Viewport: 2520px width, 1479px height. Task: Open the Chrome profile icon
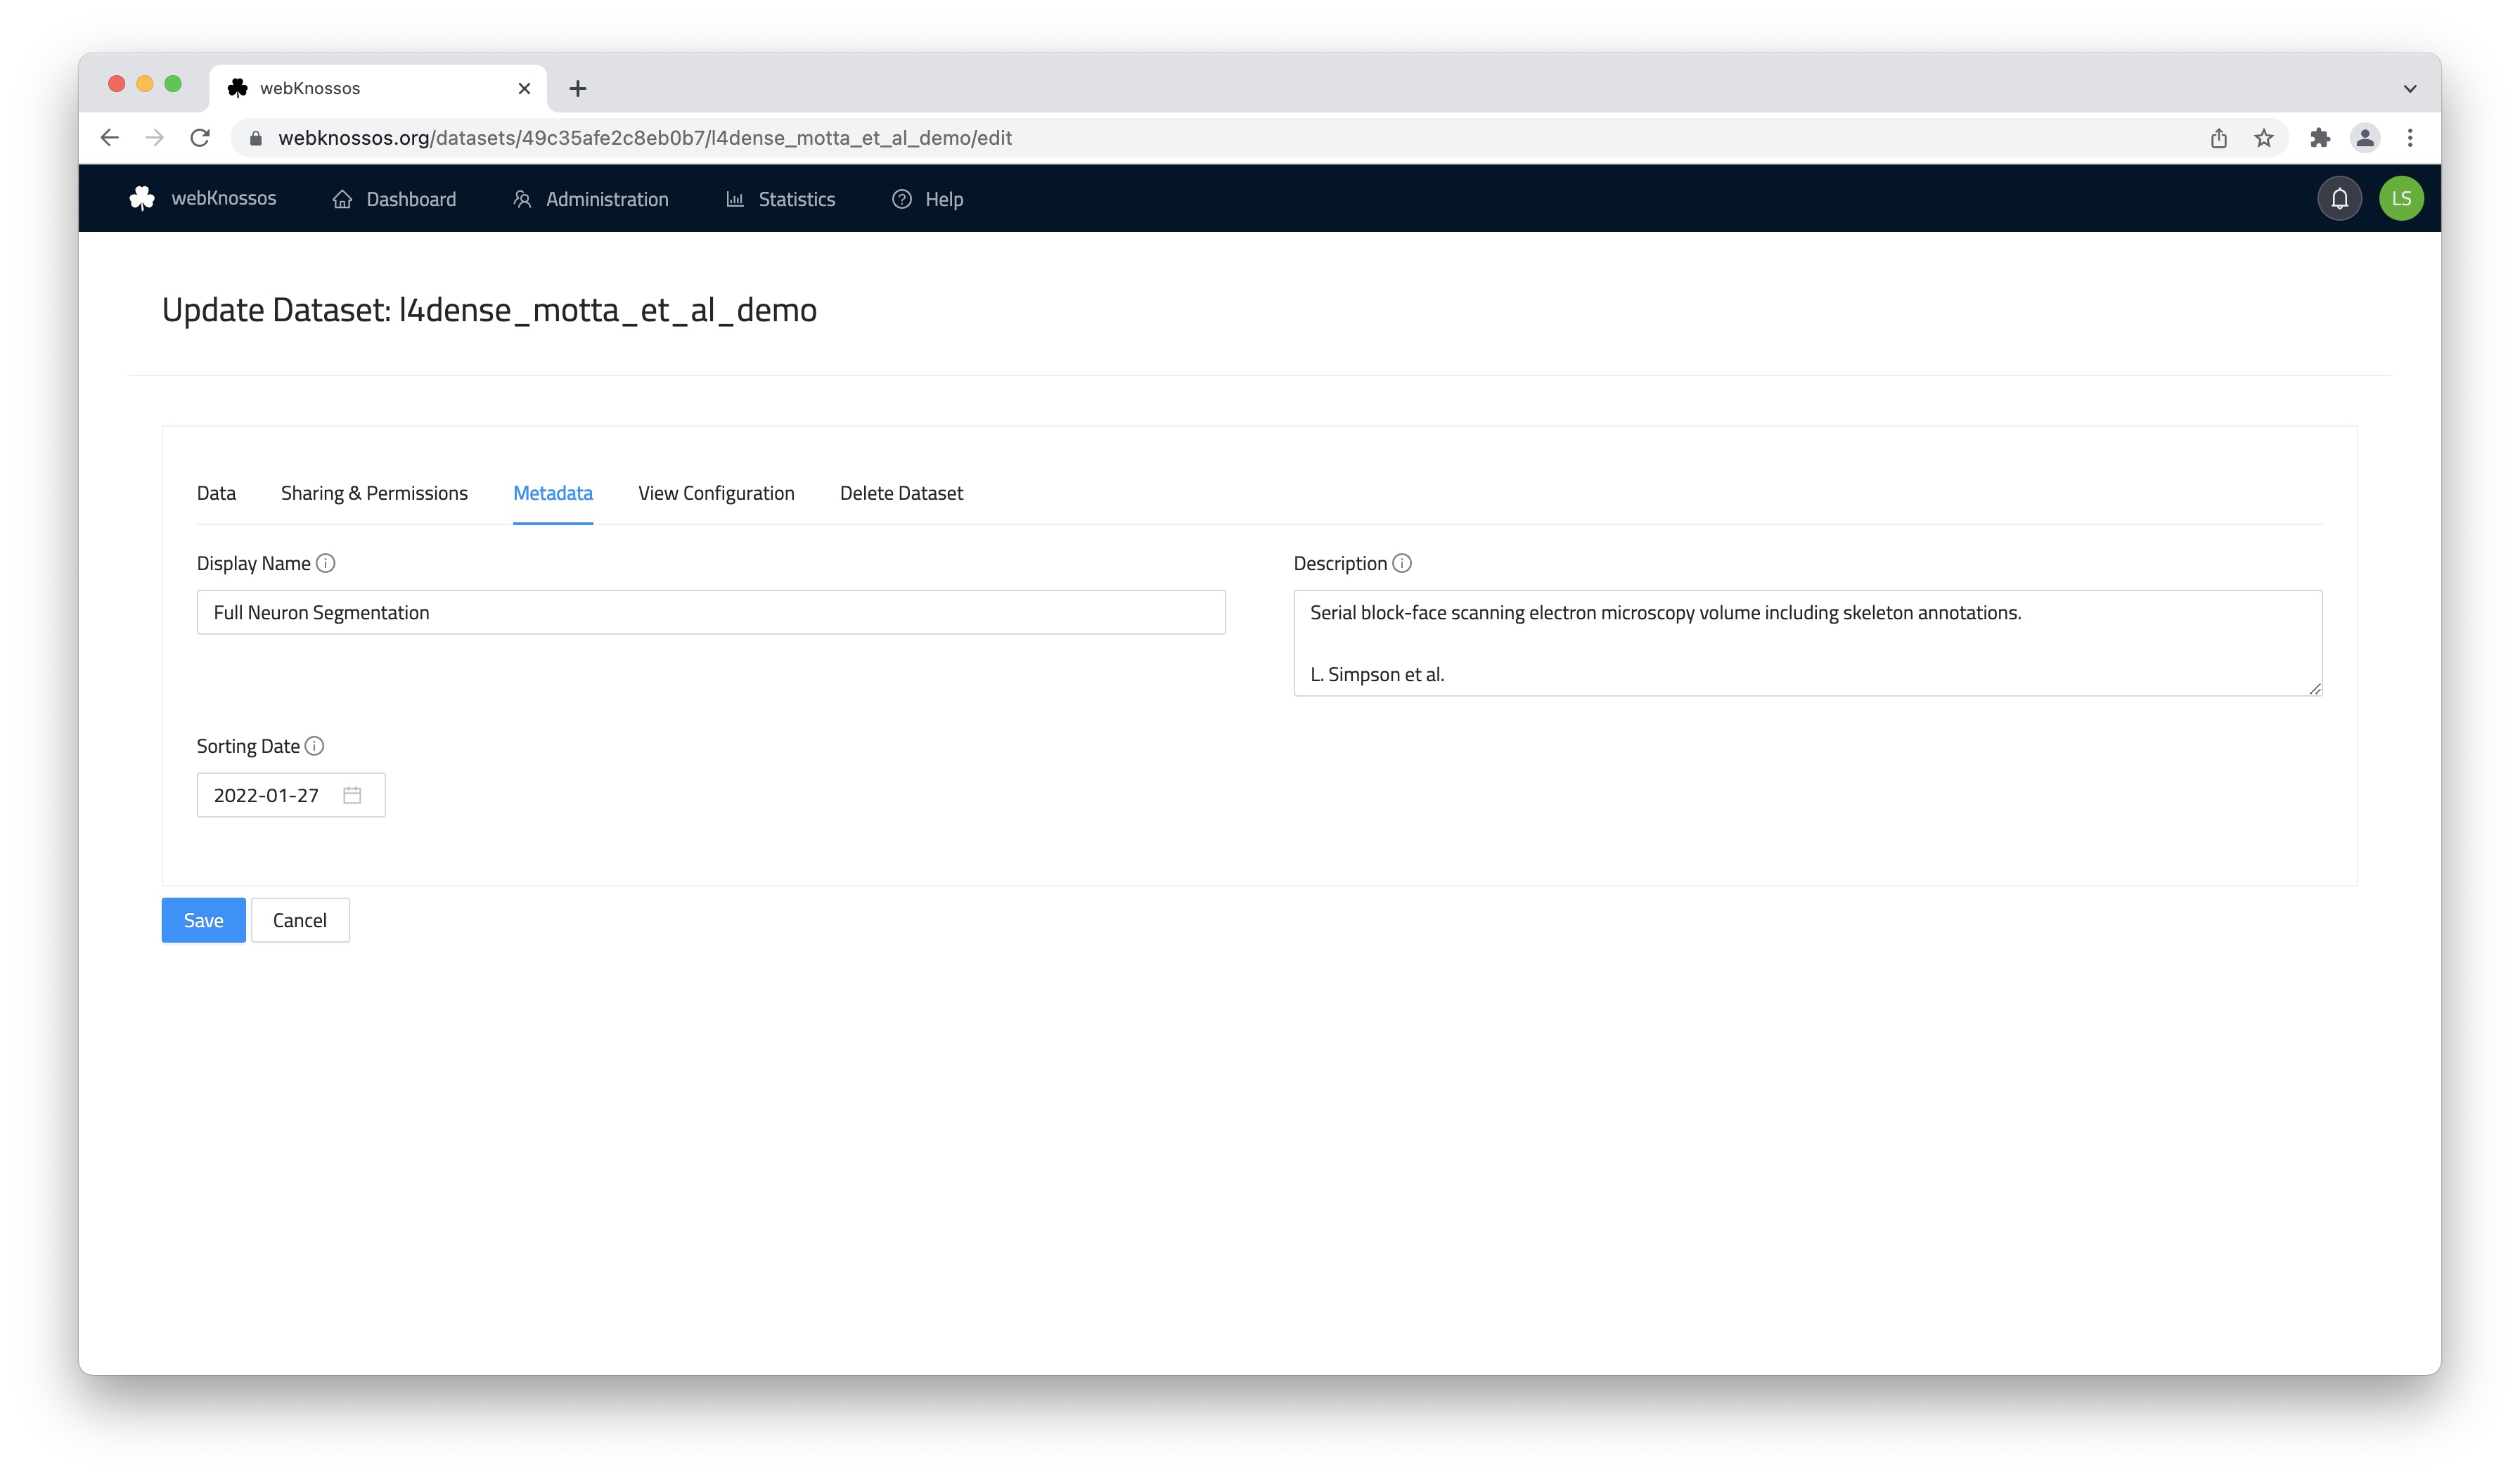pyautogui.click(x=2365, y=138)
